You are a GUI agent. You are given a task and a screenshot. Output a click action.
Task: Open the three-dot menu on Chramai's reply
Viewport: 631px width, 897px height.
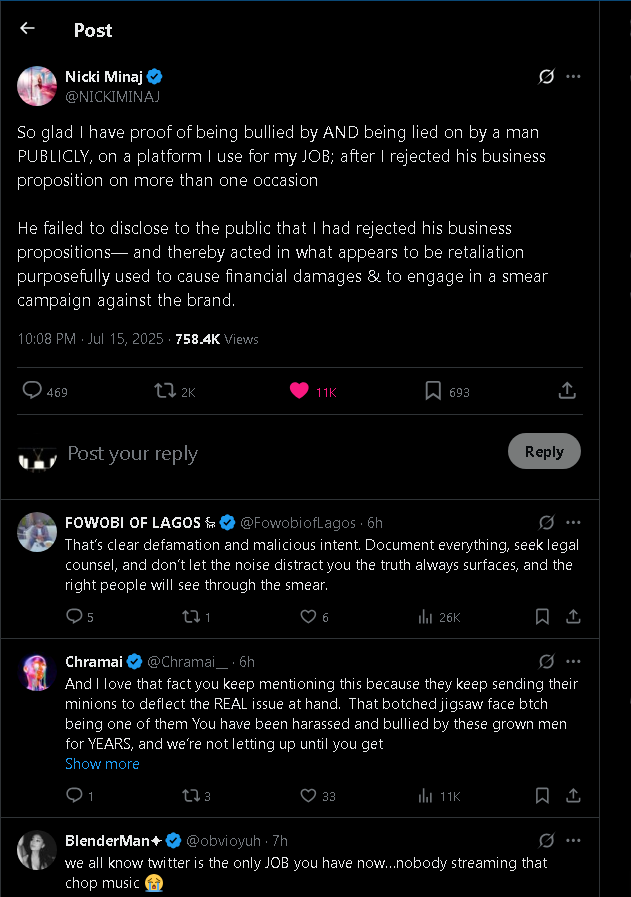[573, 661]
